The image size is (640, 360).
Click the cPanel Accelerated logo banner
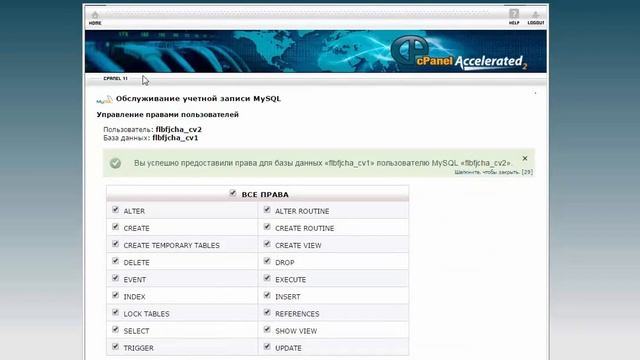(x=316, y=51)
